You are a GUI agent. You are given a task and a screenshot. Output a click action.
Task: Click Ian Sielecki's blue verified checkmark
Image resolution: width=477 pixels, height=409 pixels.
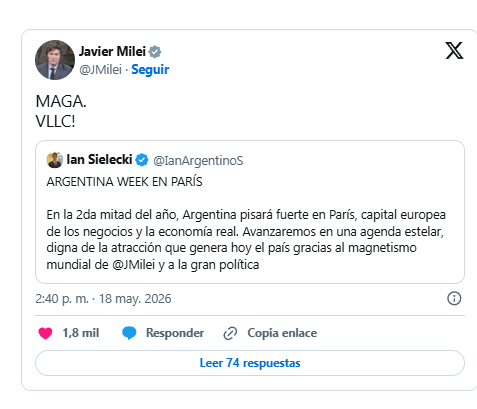142,160
